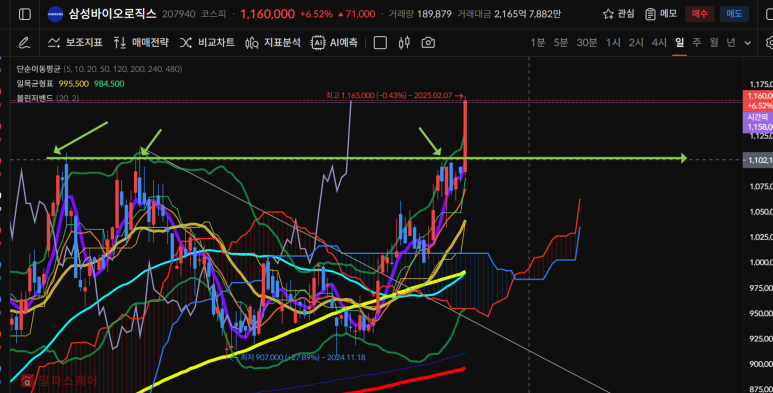Select the 년 yearly timeframe
Image resolution: width=773 pixels, height=393 pixels.
(731, 43)
